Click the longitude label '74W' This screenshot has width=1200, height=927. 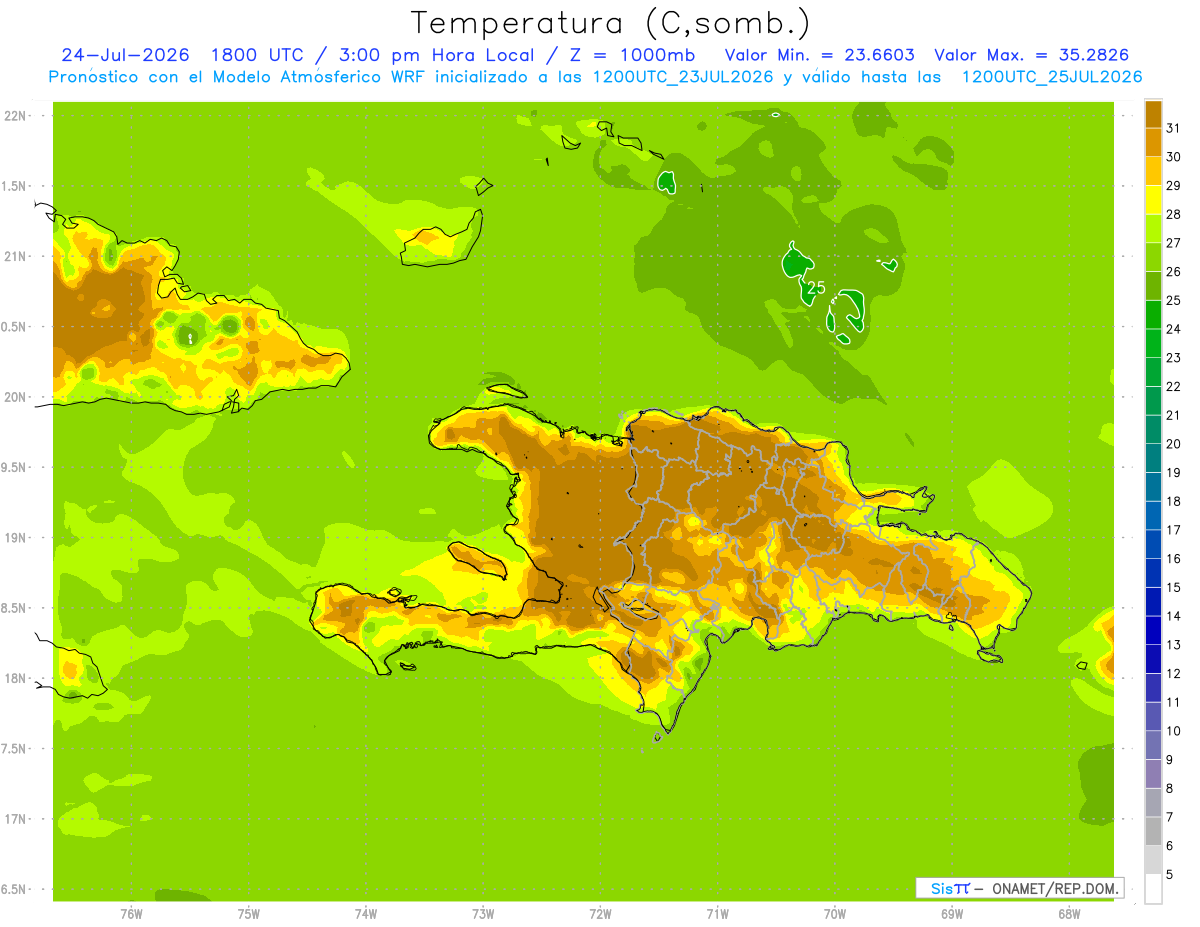click(x=366, y=913)
